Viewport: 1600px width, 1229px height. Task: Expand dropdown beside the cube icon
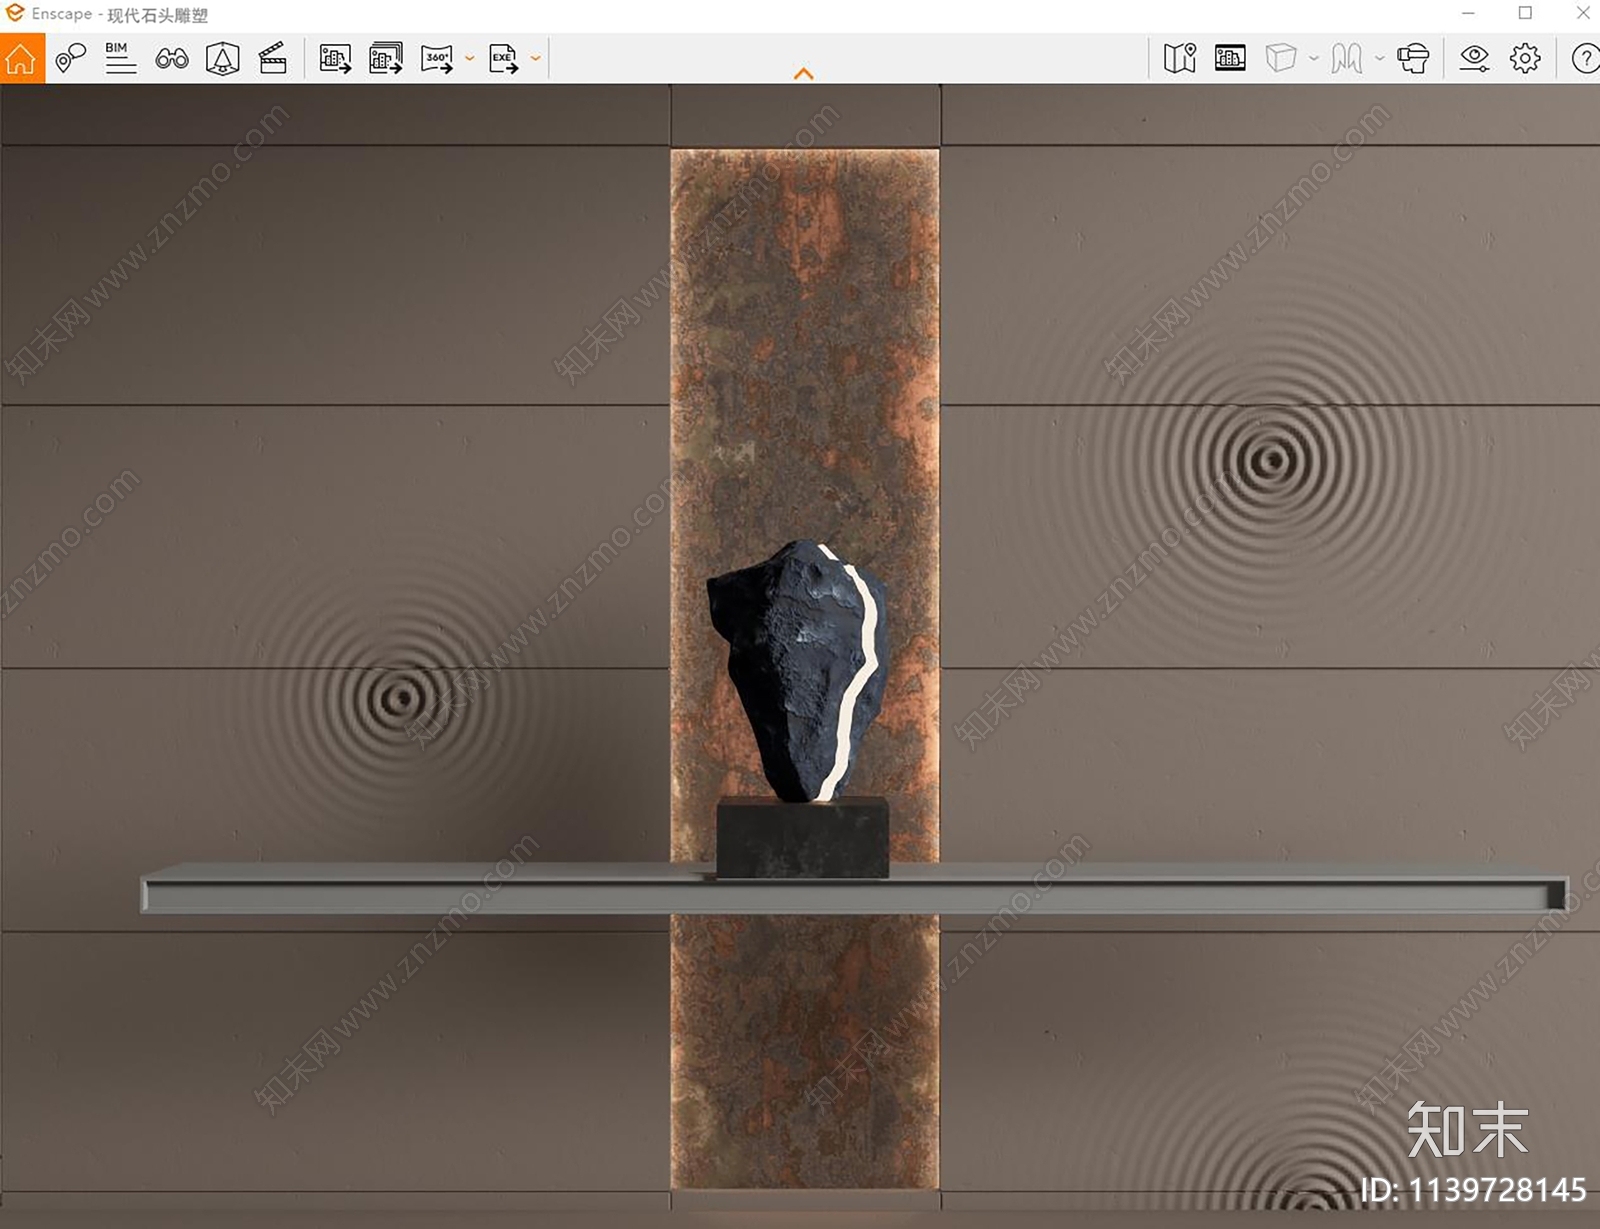coord(1314,59)
